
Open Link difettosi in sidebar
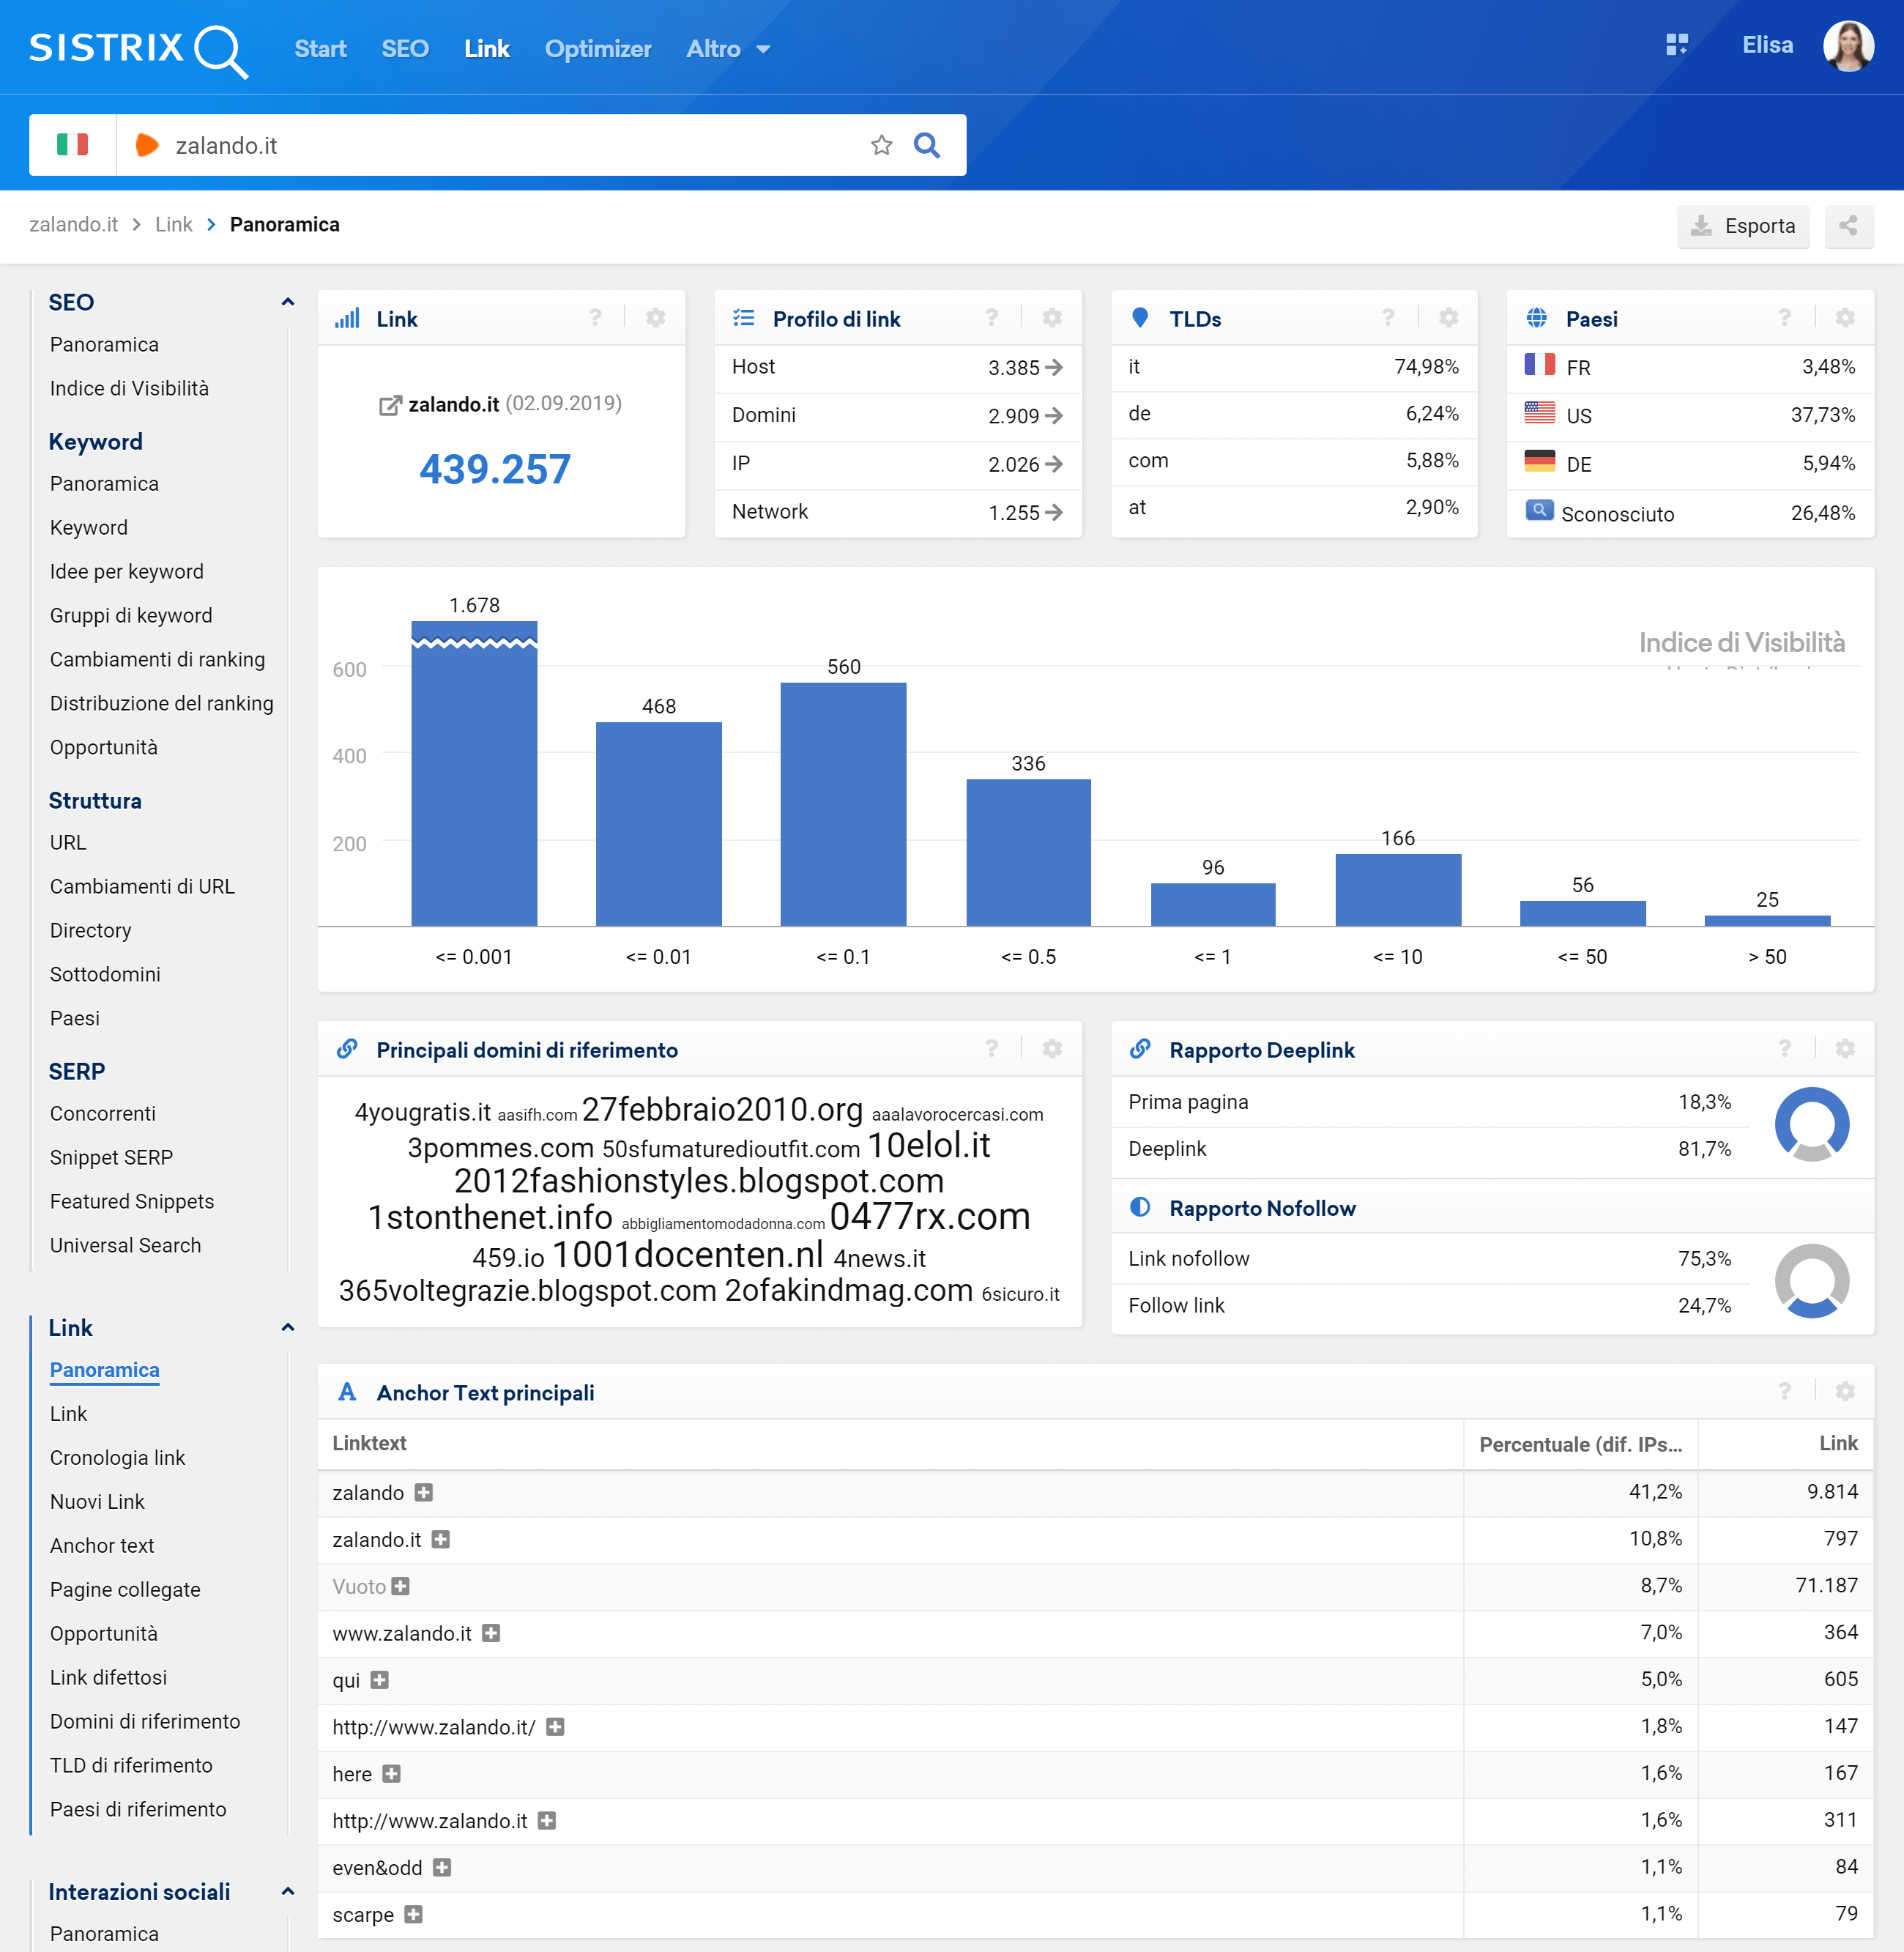click(x=108, y=1678)
